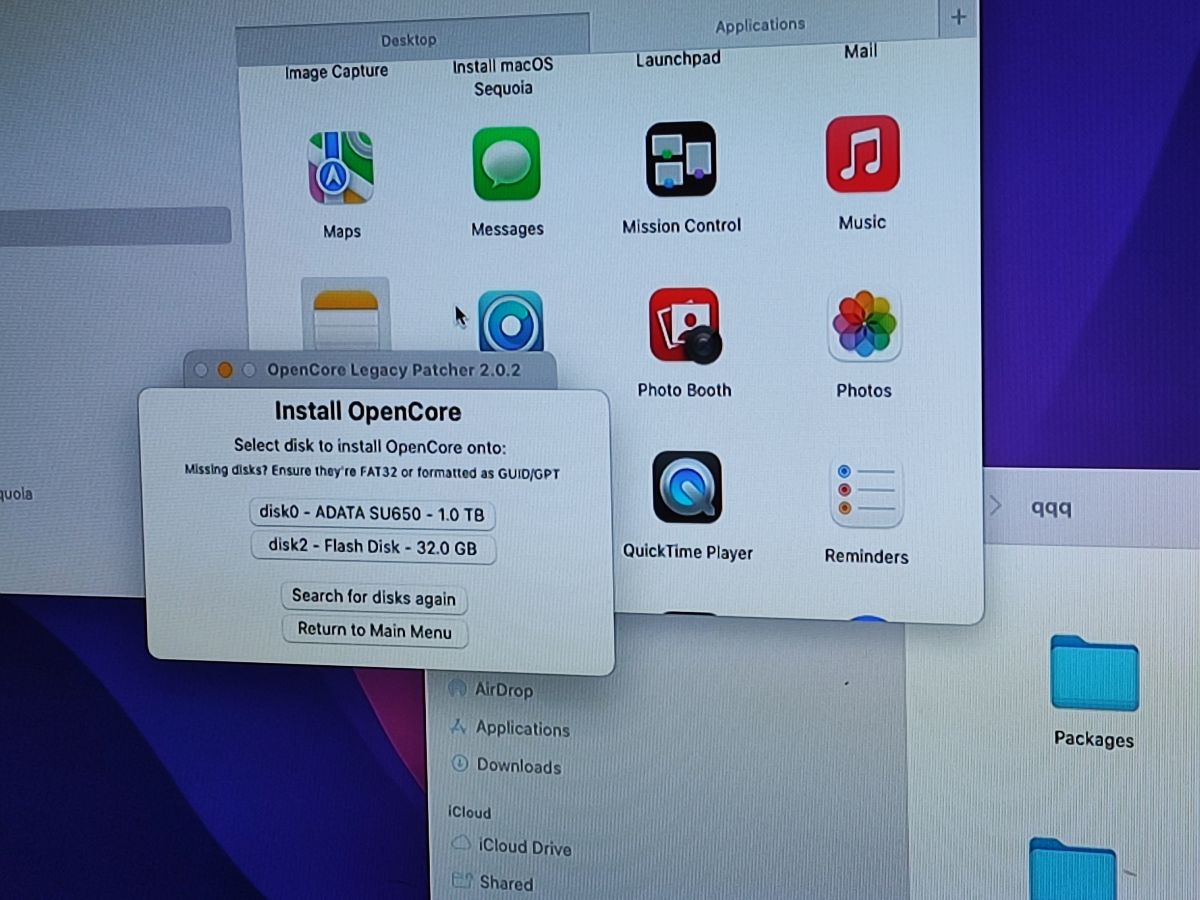
Task: Open the Music app icon
Action: (862, 154)
